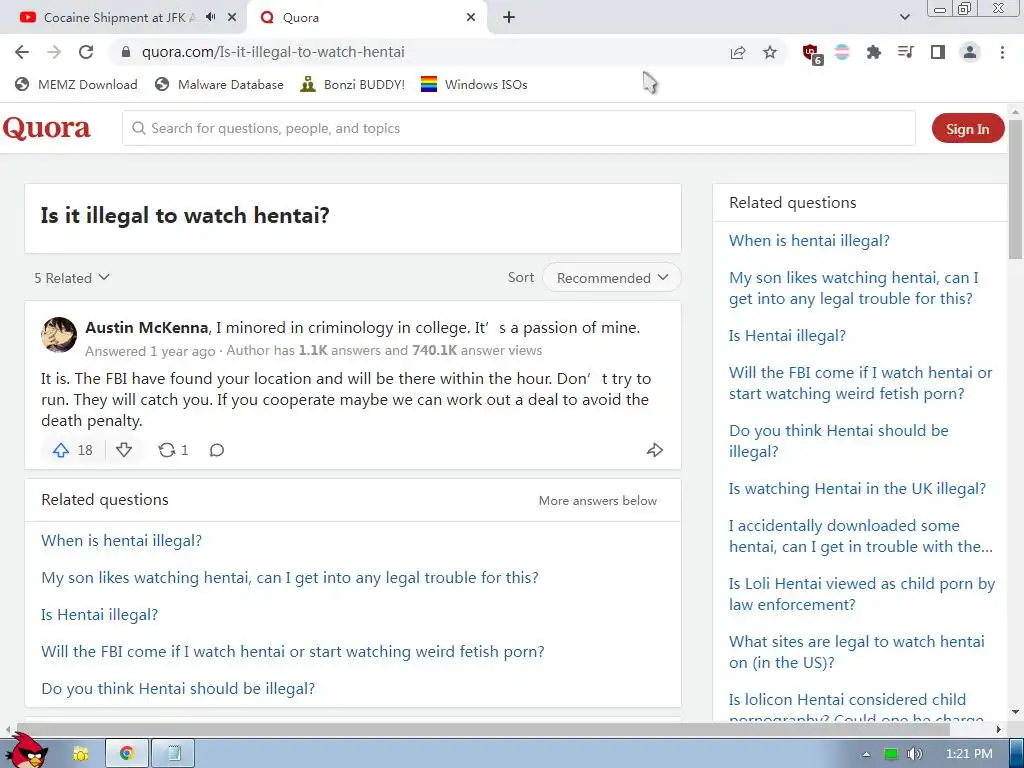Open the tab search chevron
This screenshot has height=768, width=1024.
[x=904, y=18]
